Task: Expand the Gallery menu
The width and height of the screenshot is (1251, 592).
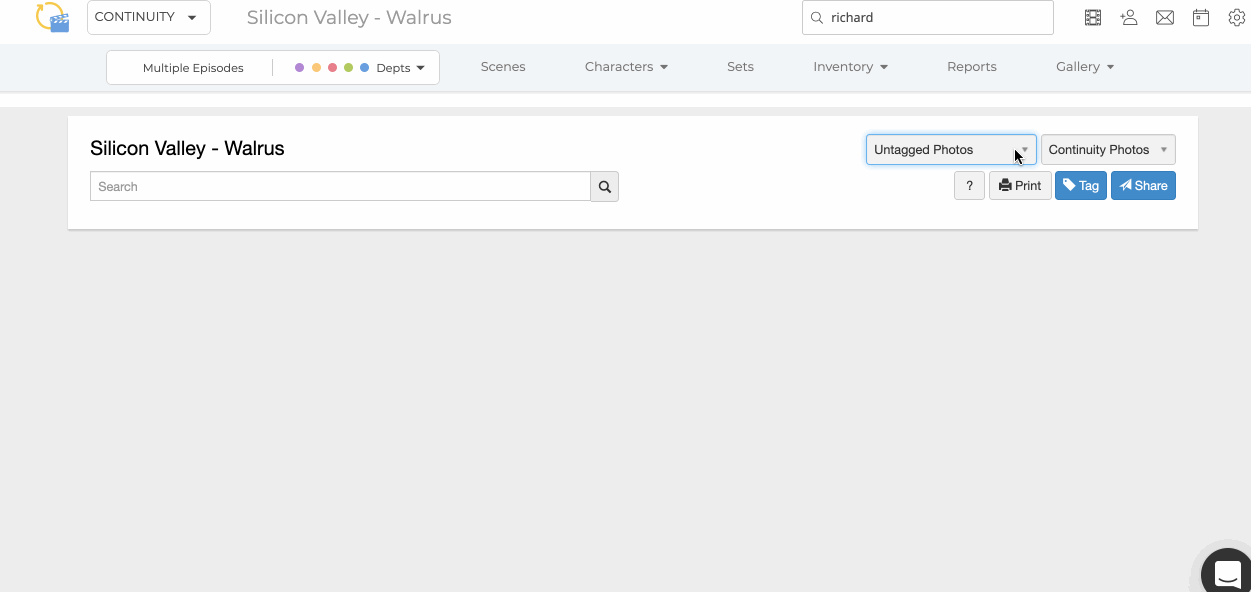Action: point(1085,67)
